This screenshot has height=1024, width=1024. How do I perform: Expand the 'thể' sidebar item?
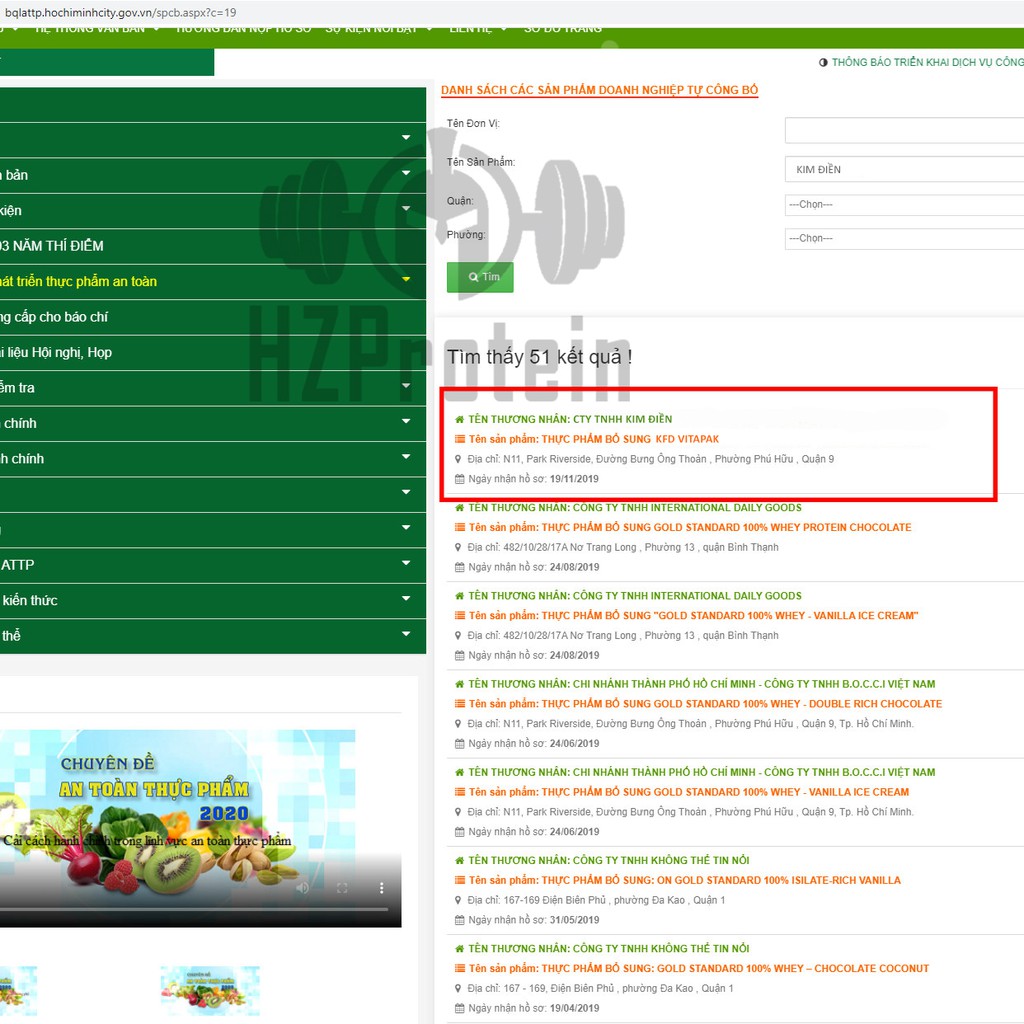[406, 633]
